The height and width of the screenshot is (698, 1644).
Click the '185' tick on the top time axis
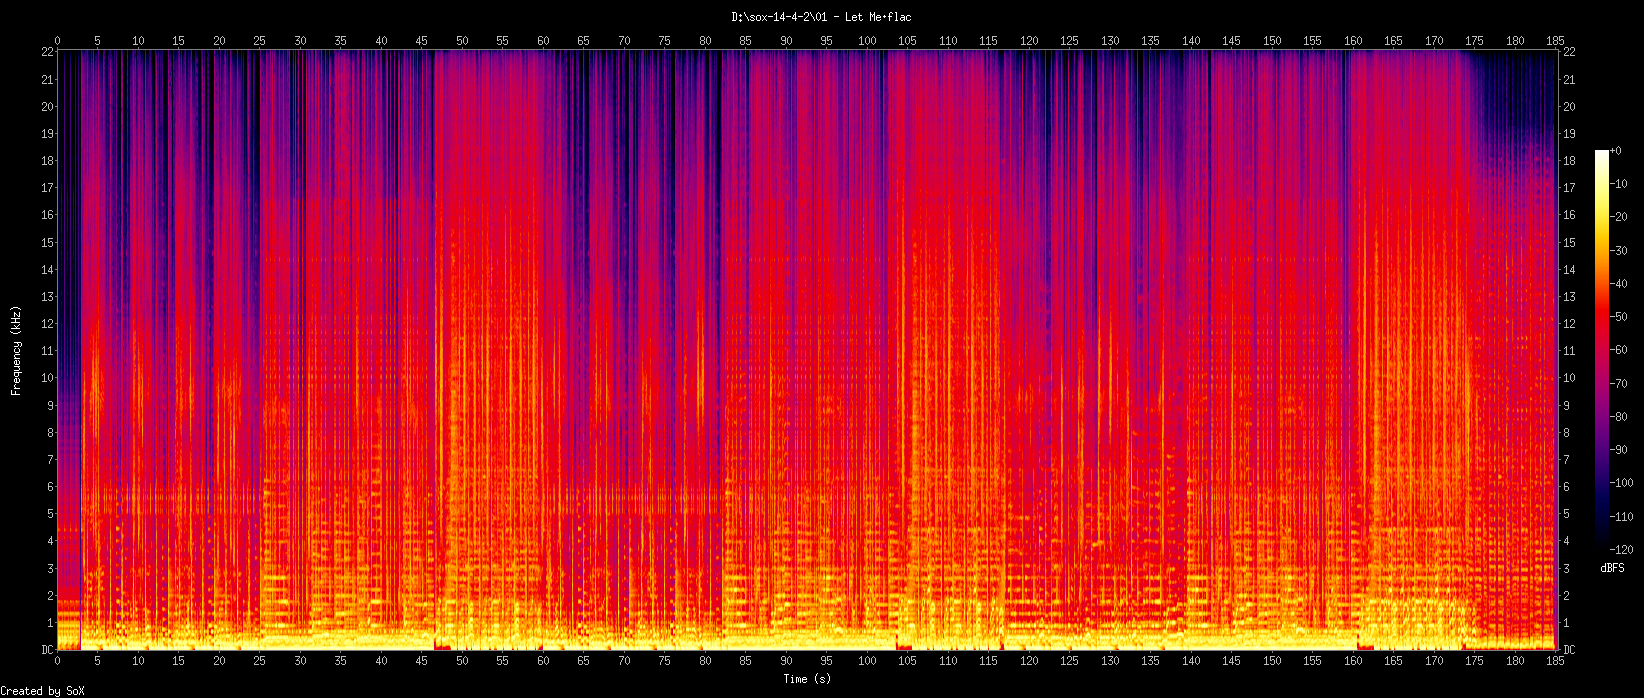point(1556,41)
